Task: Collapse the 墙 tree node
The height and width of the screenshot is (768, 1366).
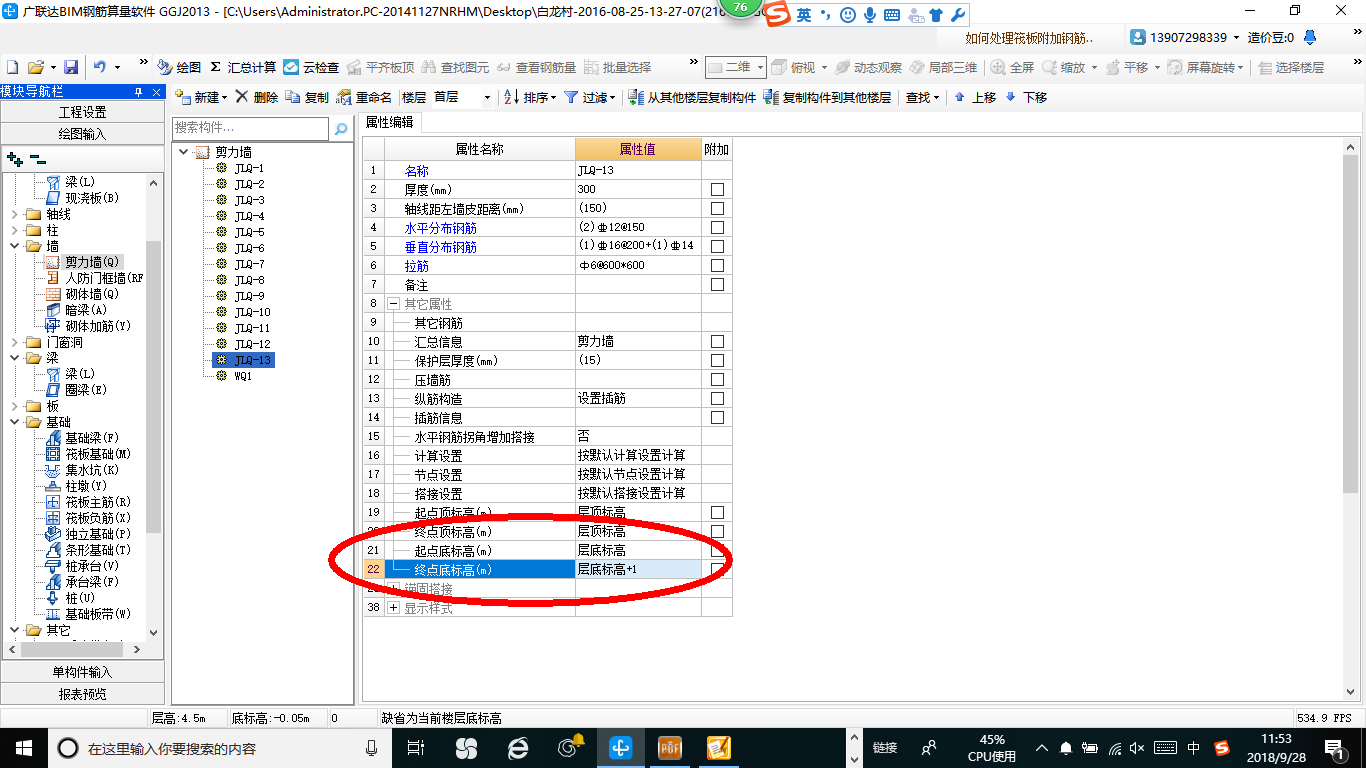Action: (14, 246)
